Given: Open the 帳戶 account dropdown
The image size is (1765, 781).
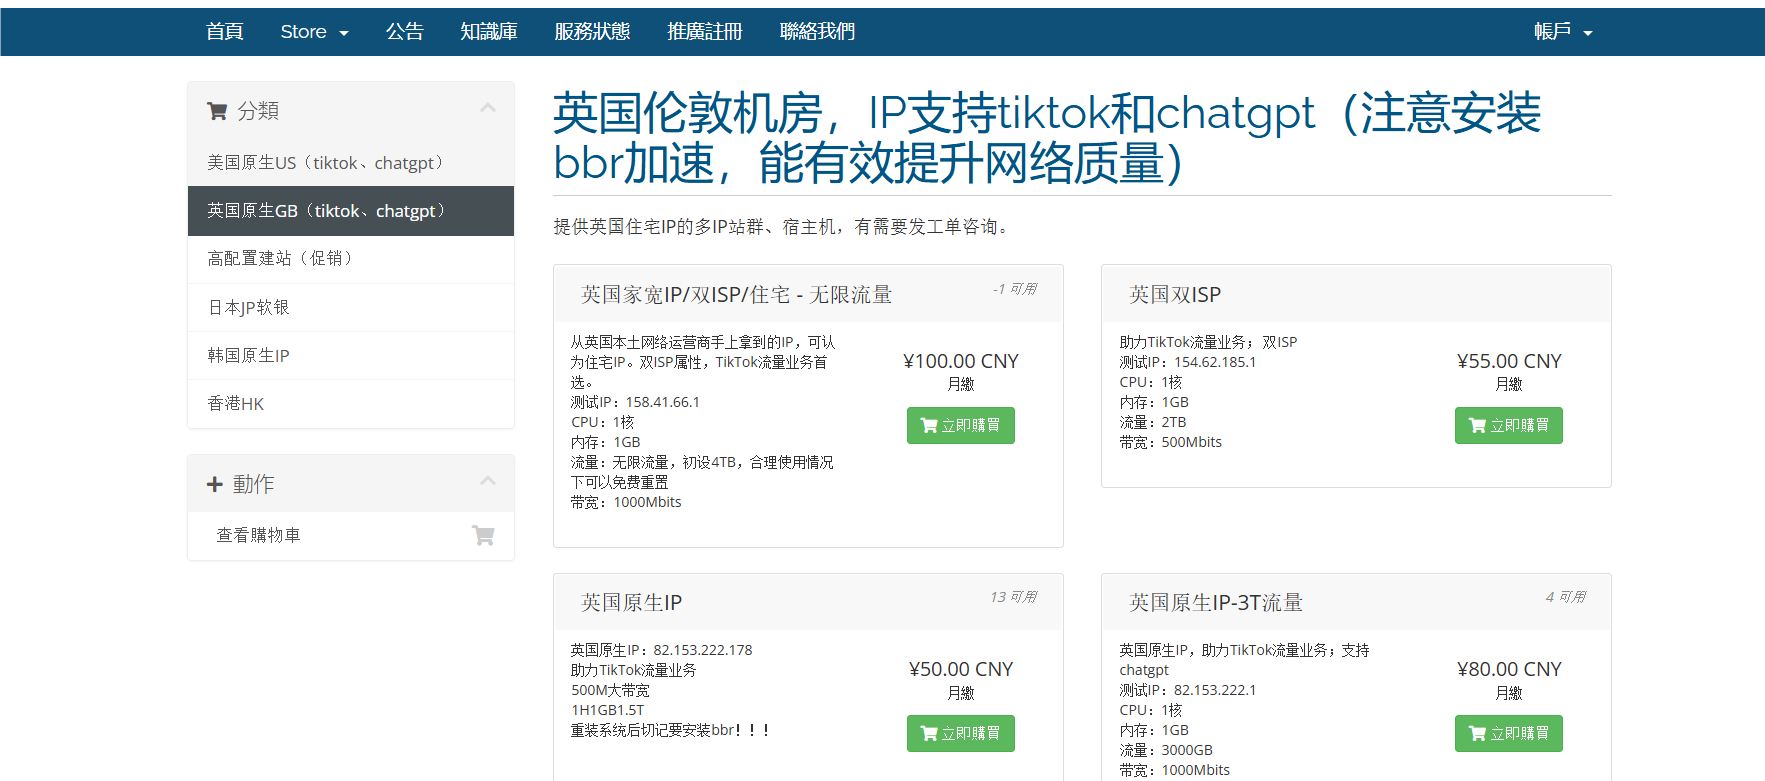Looking at the screenshot, I should (1563, 32).
